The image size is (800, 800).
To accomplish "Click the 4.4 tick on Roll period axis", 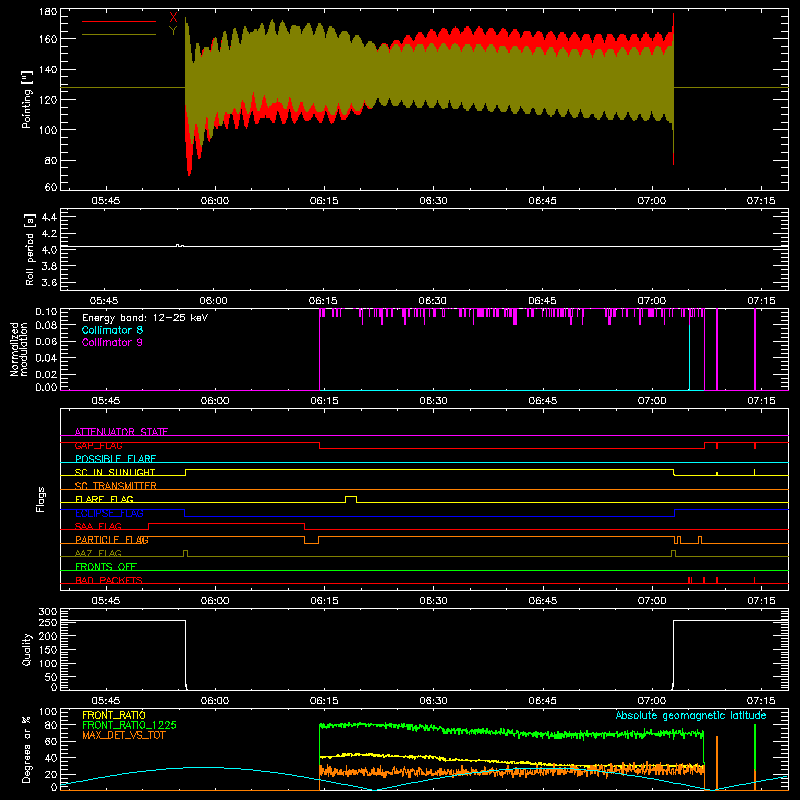I will (x=49, y=217).
